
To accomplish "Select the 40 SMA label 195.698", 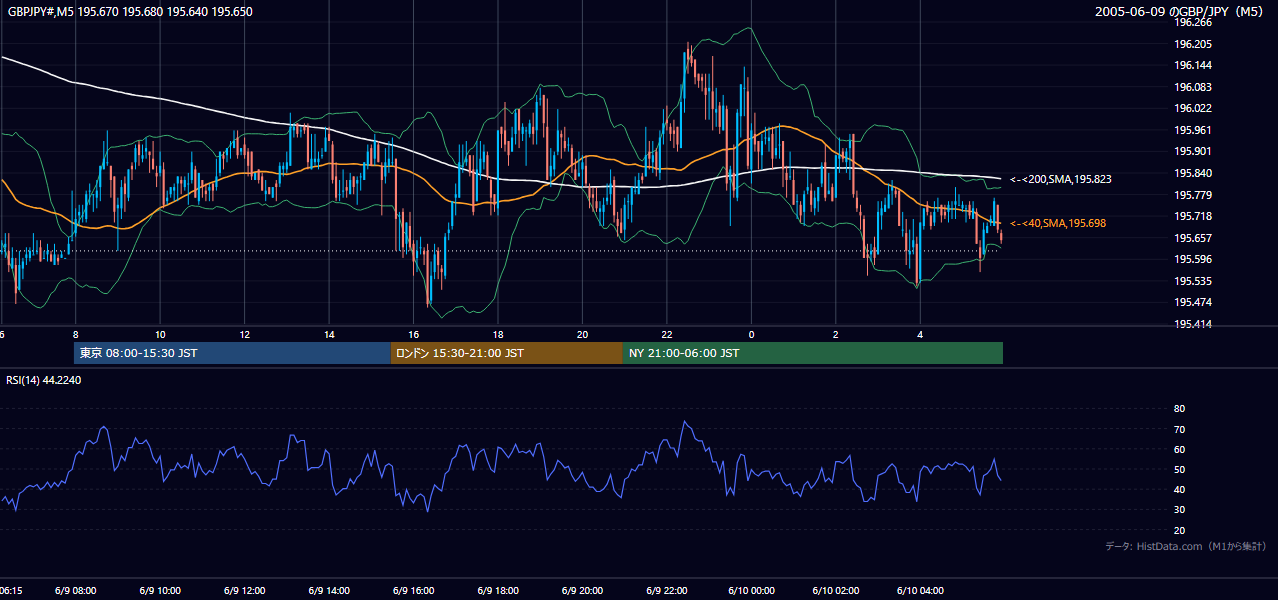I will coord(1058,223).
